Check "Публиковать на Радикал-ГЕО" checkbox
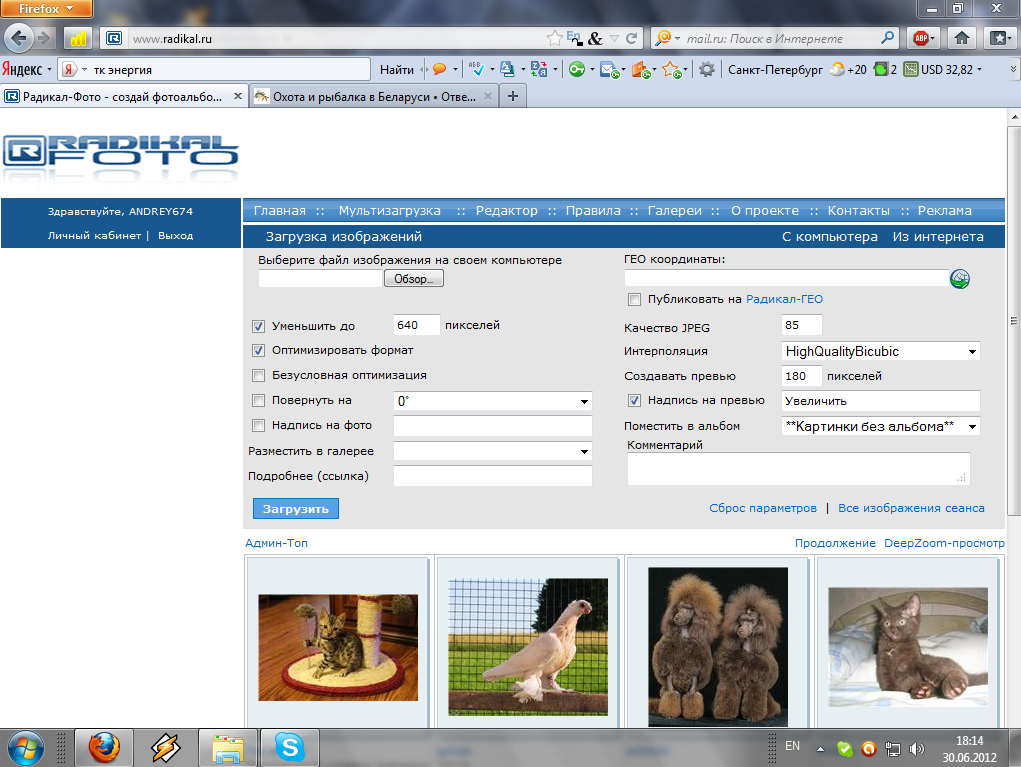 pos(634,299)
